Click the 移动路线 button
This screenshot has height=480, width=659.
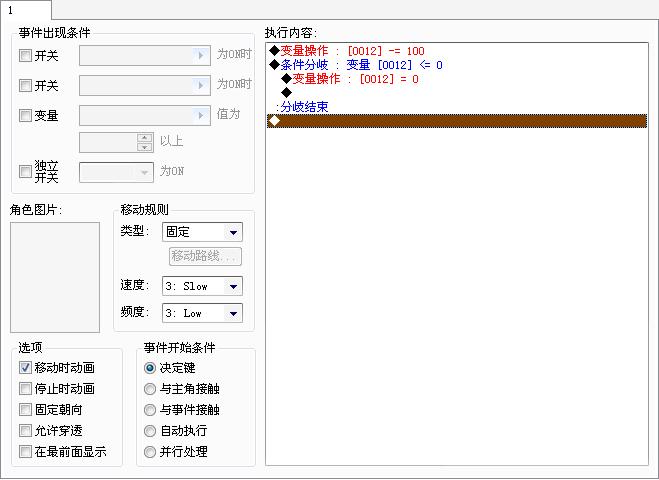tap(205, 256)
